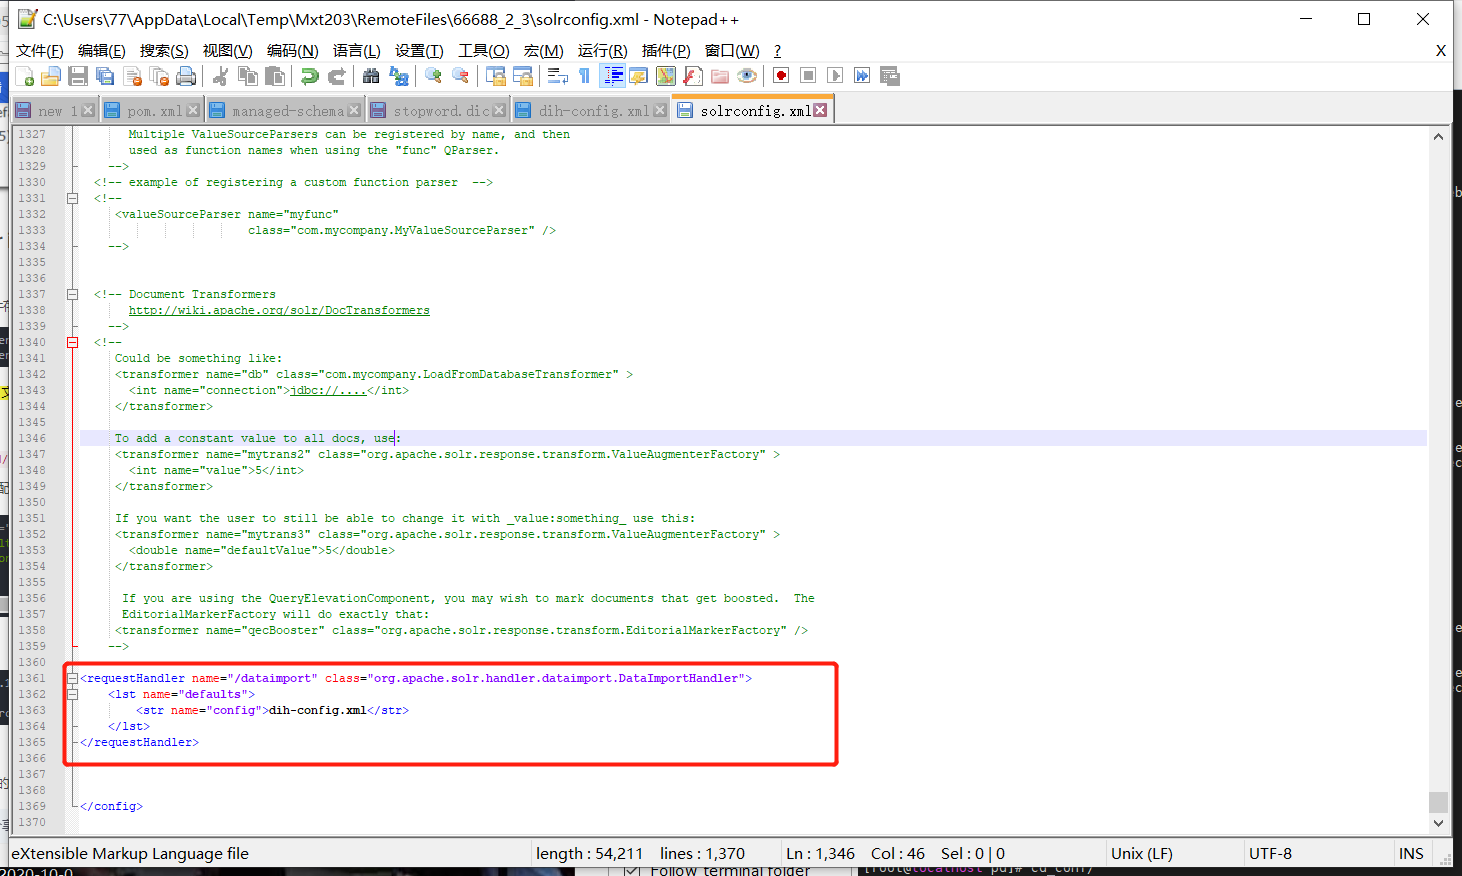
Task: Open the 编码(N) encoding menu
Action: [x=292, y=51]
